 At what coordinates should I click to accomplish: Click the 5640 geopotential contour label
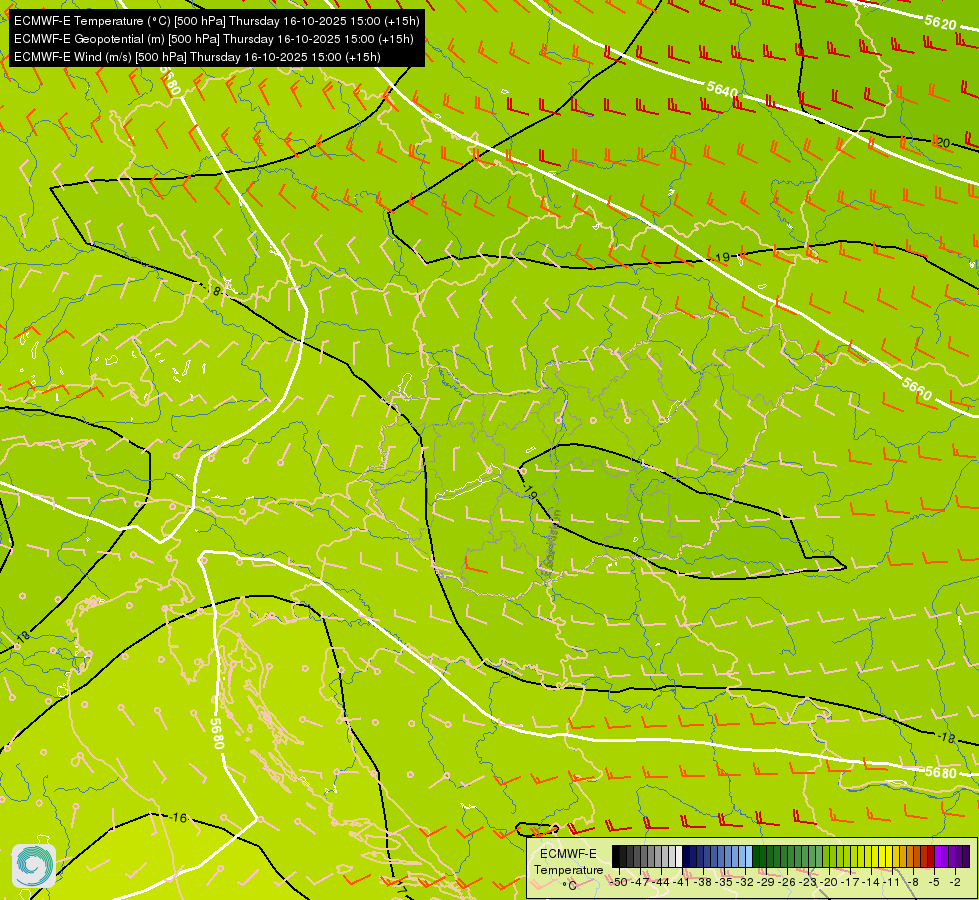722,90
